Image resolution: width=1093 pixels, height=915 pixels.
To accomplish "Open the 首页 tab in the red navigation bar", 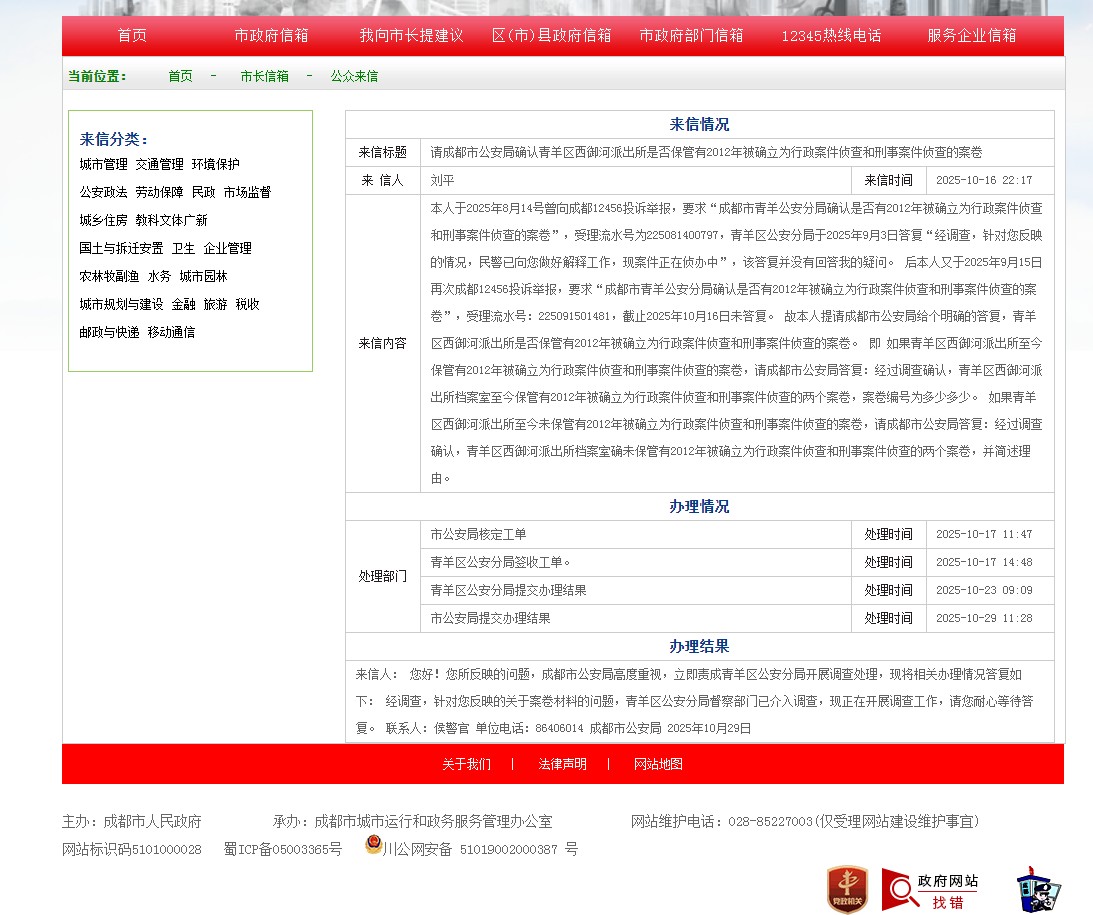I will [132, 36].
